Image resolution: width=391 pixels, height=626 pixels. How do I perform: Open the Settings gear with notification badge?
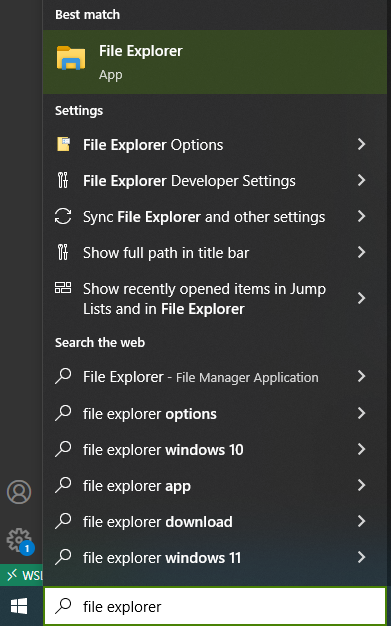tap(19, 541)
